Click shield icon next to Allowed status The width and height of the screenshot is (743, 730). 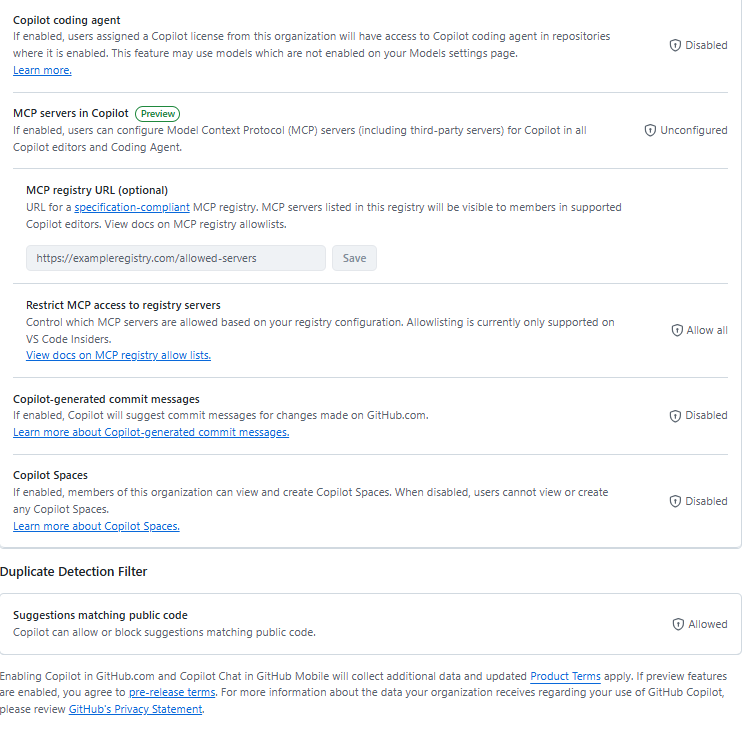click(x=678, y=624)
